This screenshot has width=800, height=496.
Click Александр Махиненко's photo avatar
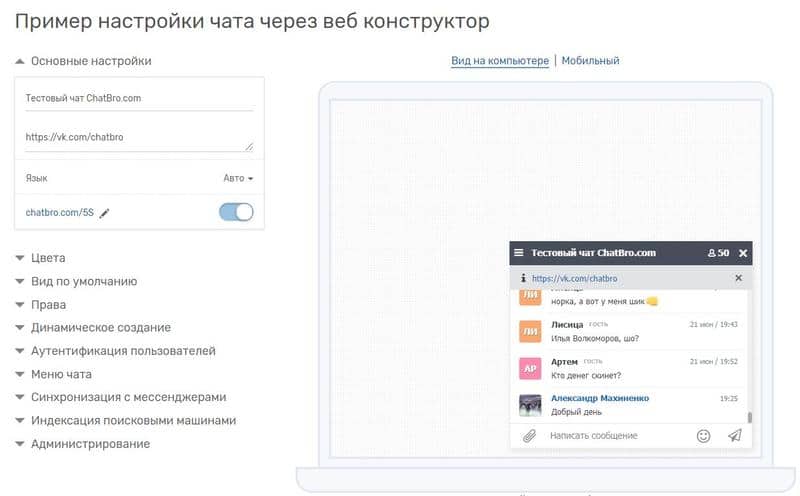pyautogui.click(x=530, y=405)
